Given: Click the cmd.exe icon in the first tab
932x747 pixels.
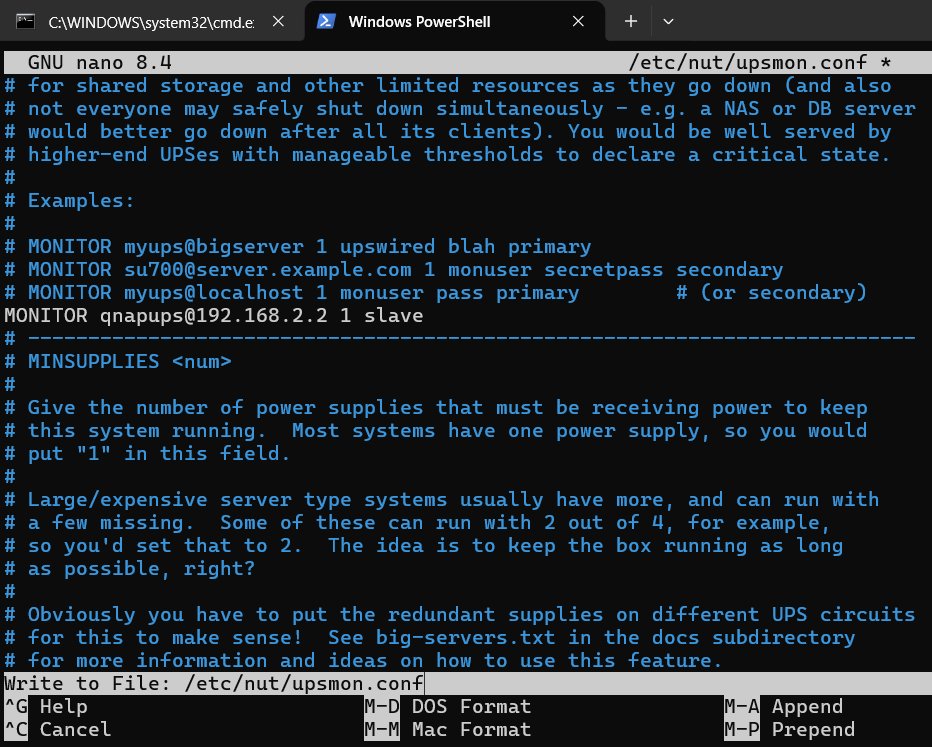Looking at the screenshot, I should (28, 21).
